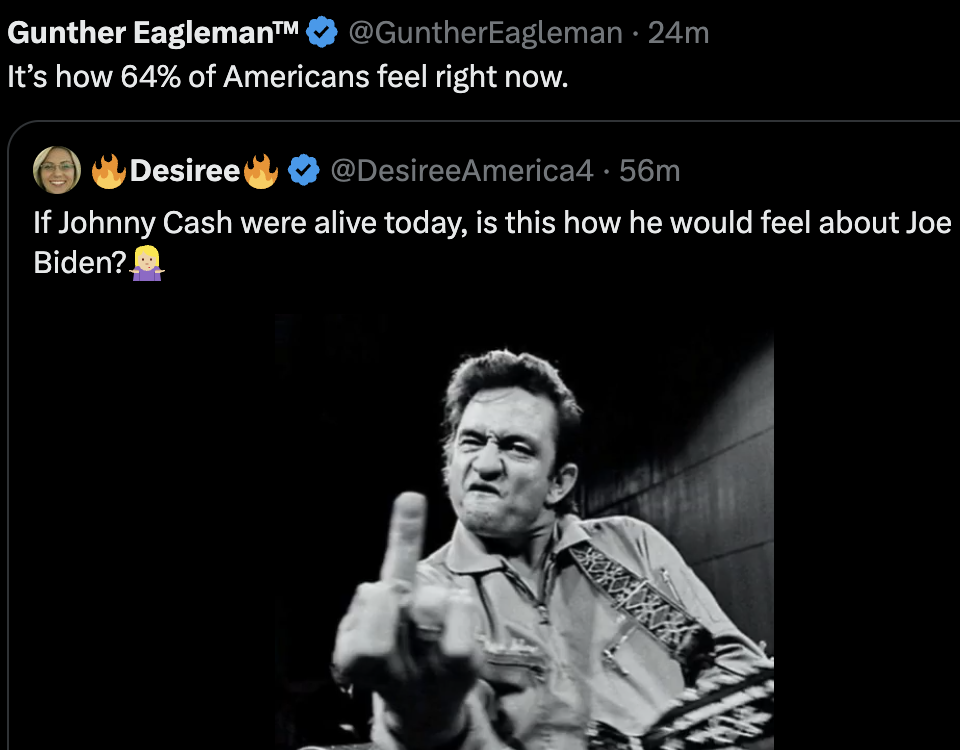Click the quoted tweet's 56m timestamp

click(649, 171)
